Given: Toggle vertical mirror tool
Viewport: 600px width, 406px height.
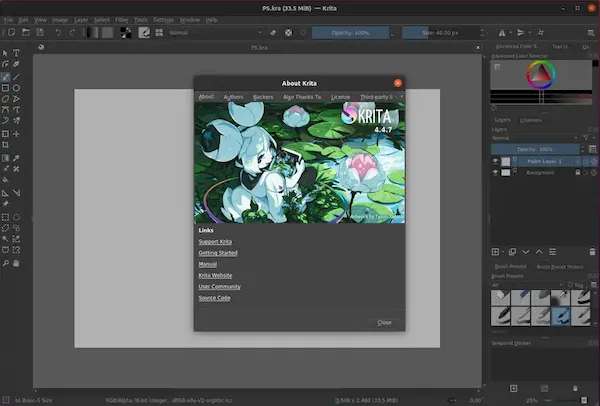Looking at the screenshot, I should tap(520, 33).
